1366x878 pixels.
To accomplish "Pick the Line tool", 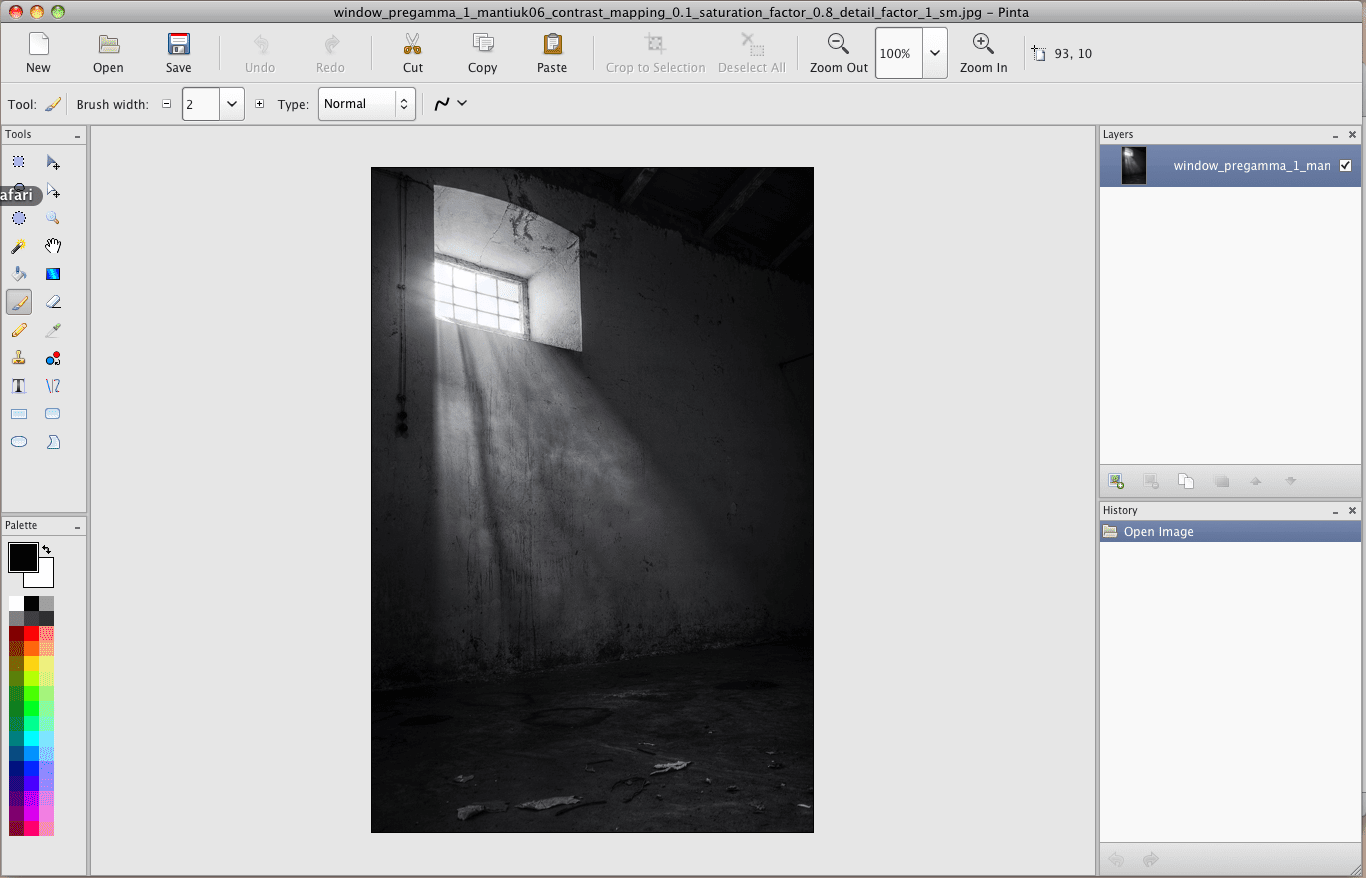I will coord(53,386).
